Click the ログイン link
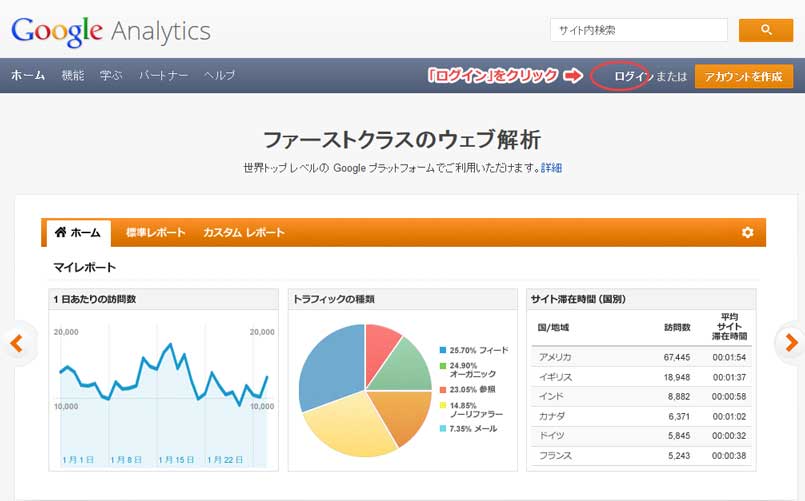Viewport: 805px width, 501px height. point(632,76)
